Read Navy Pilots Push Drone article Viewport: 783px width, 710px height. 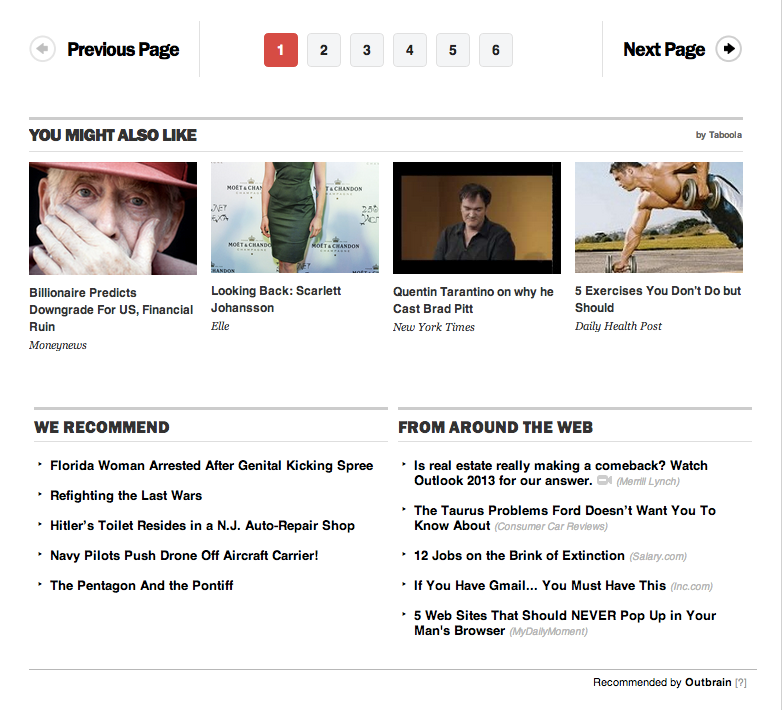pyautogui.click(x=184, y=556)
